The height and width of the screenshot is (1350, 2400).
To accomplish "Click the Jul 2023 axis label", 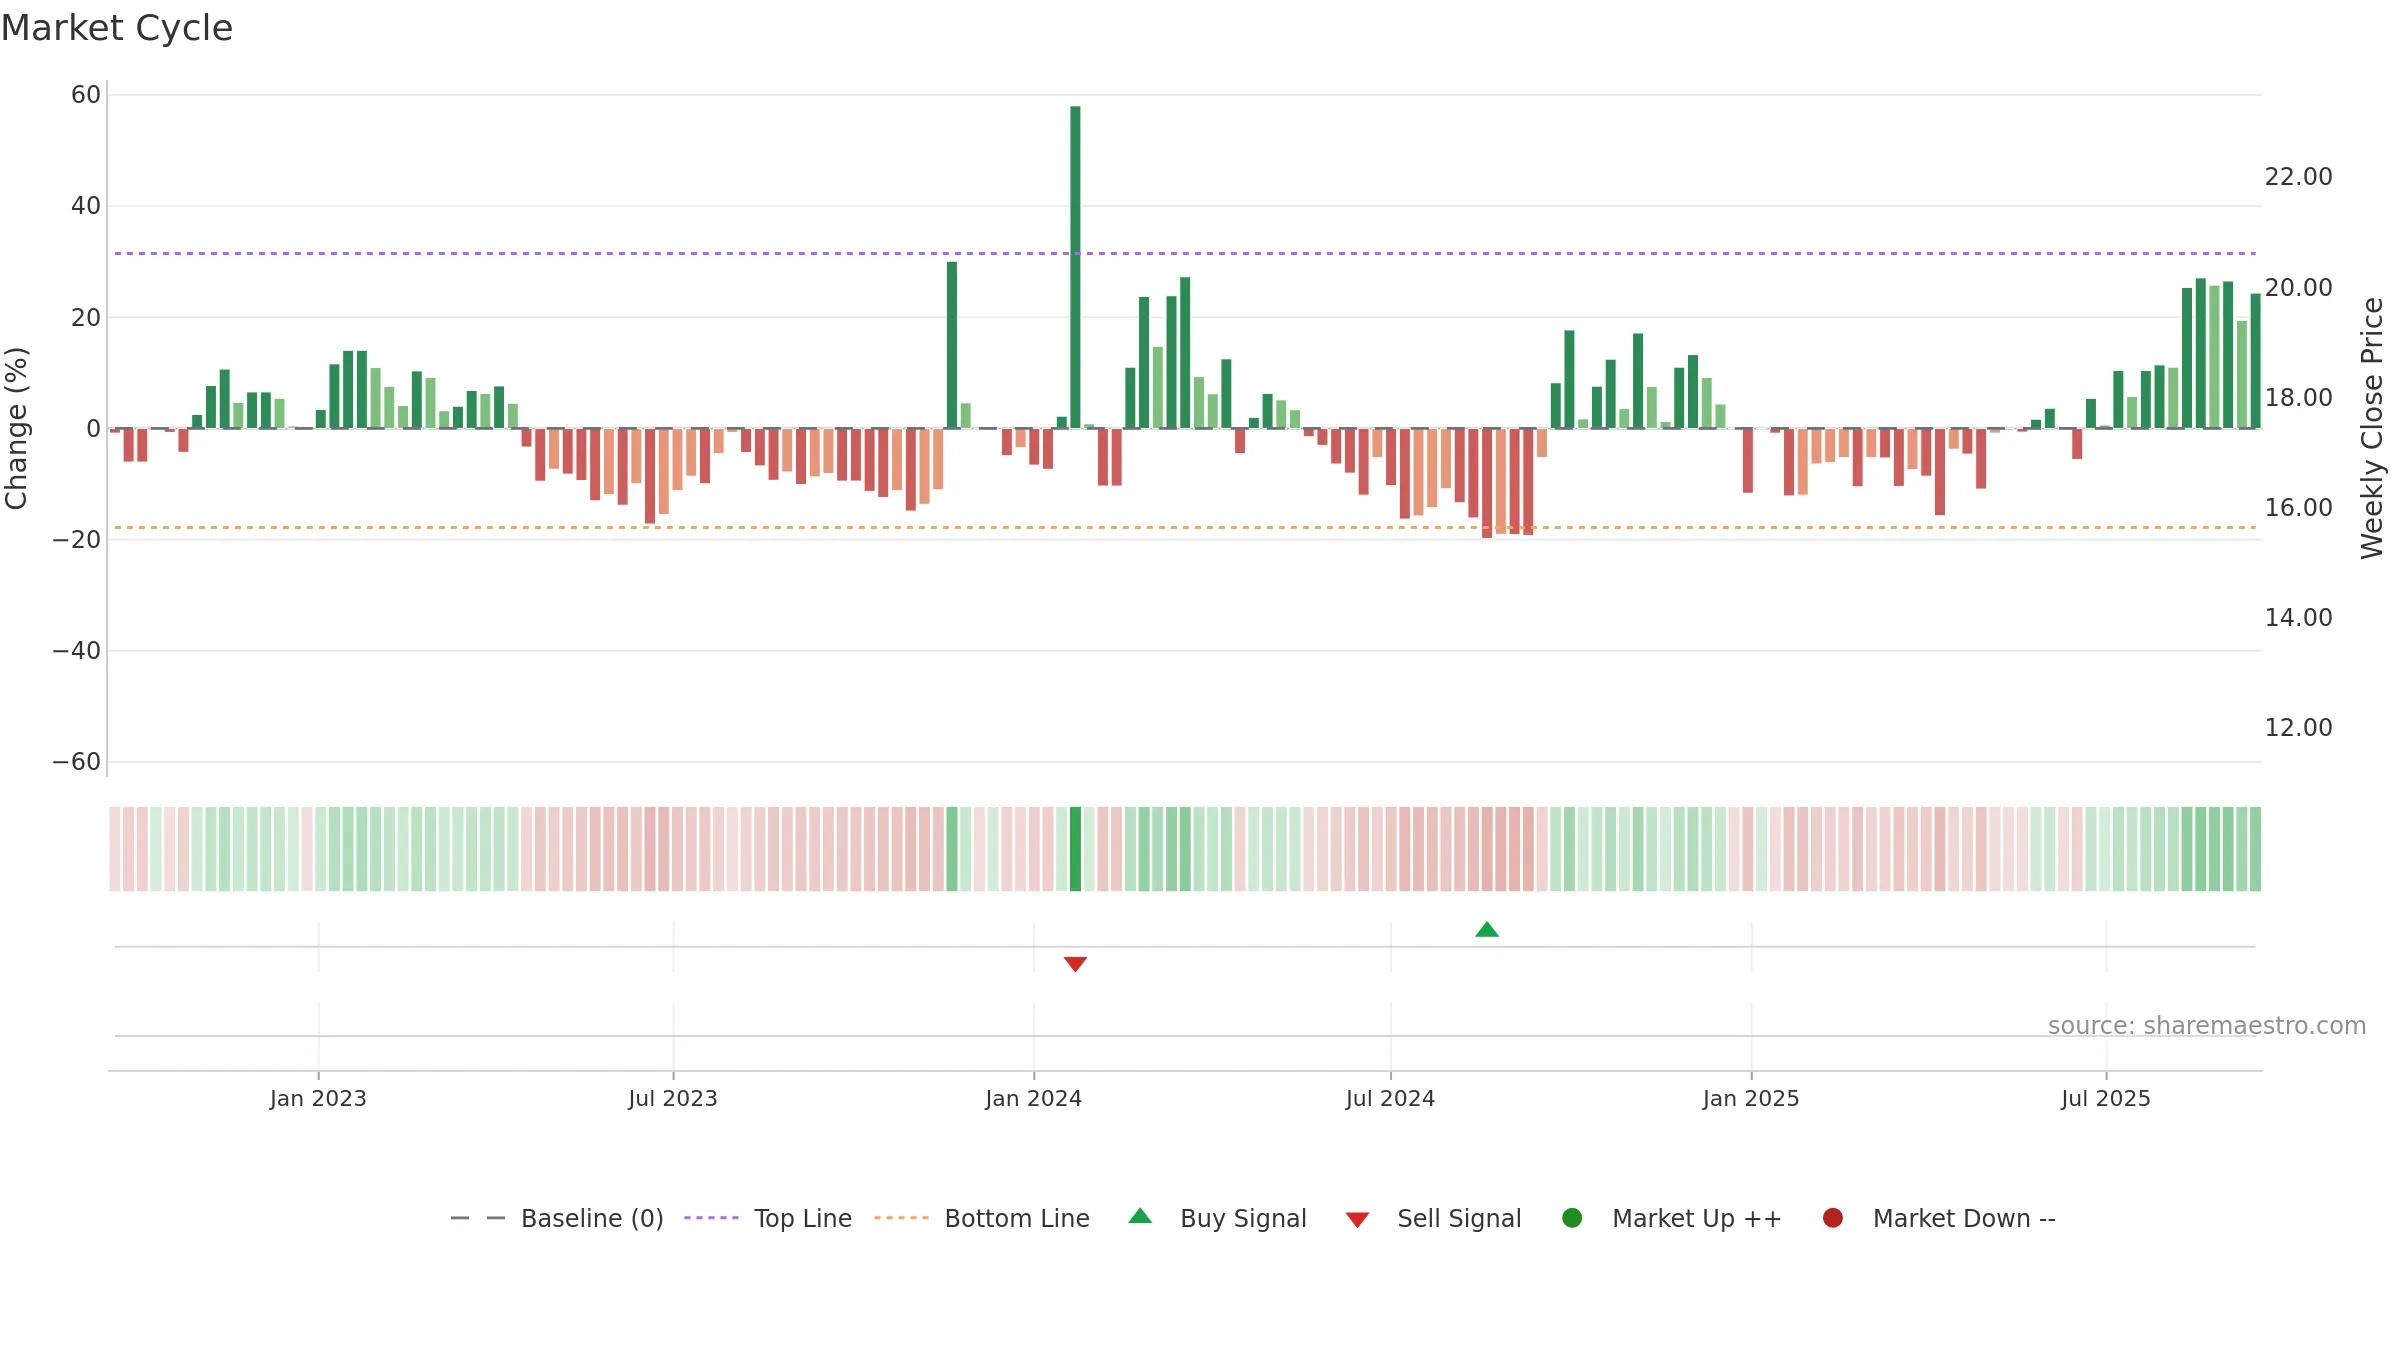I will (x=673, y=1099).
